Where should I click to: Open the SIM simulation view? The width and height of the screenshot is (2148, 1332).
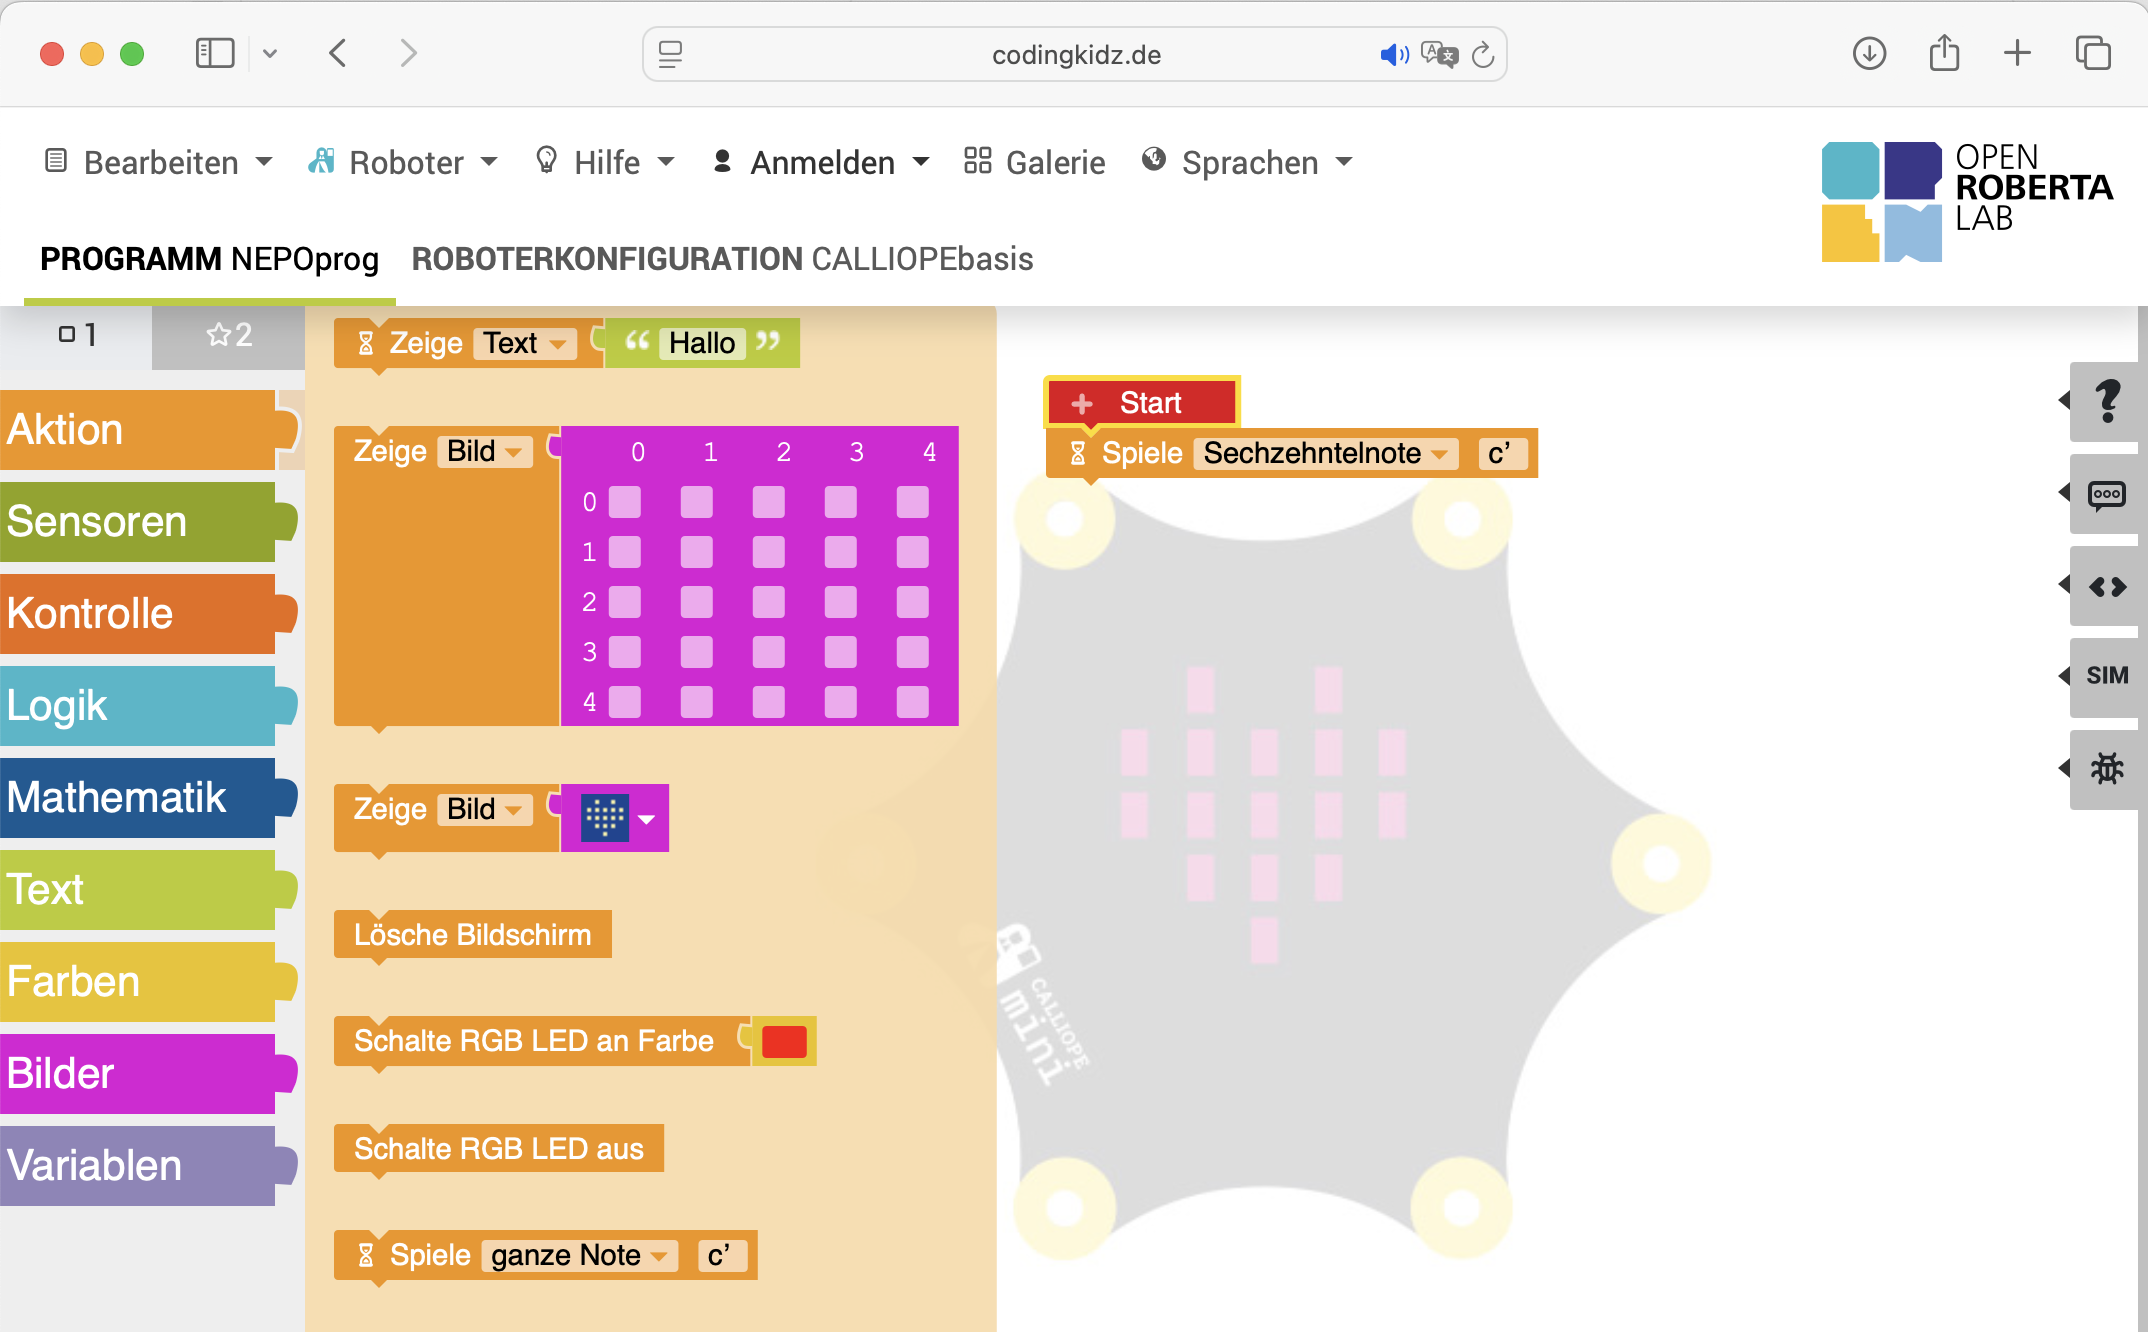[2106, 676]
